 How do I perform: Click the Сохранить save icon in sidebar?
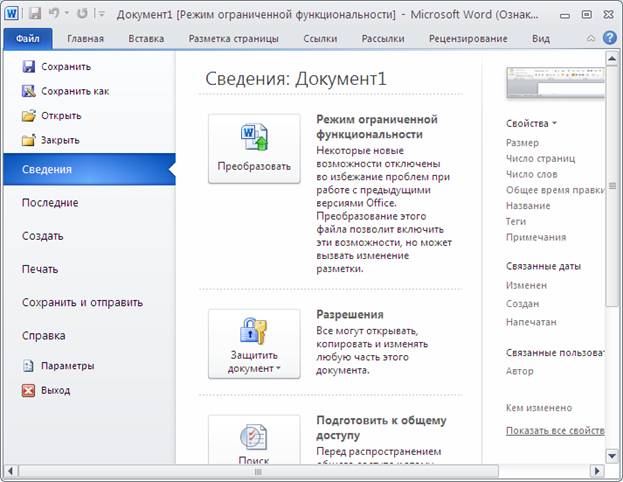coord(28,67)
